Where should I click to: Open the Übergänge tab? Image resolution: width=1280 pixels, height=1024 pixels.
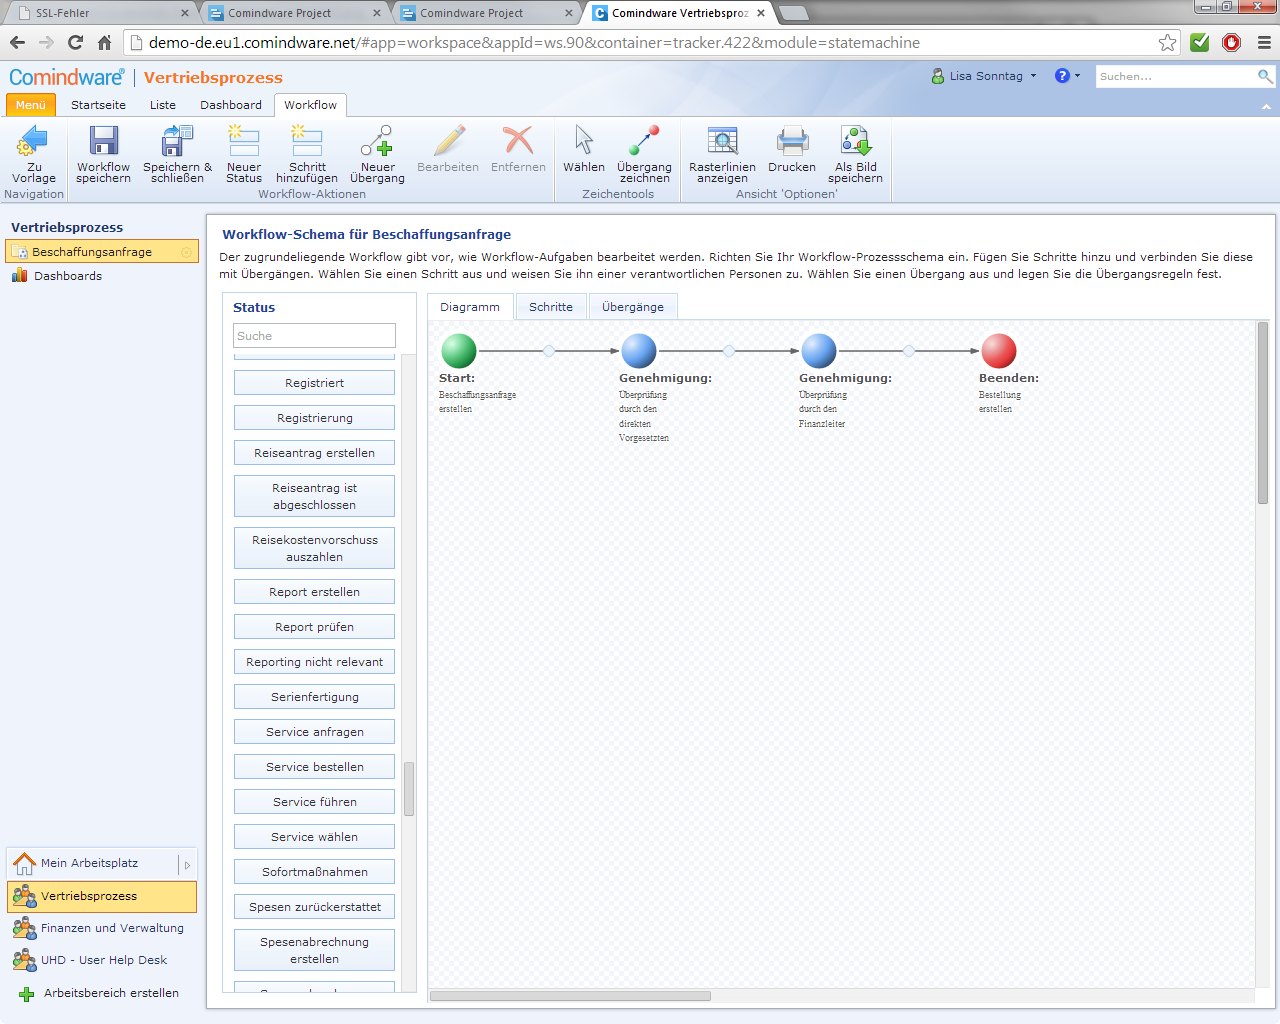[x=633, y=307]
